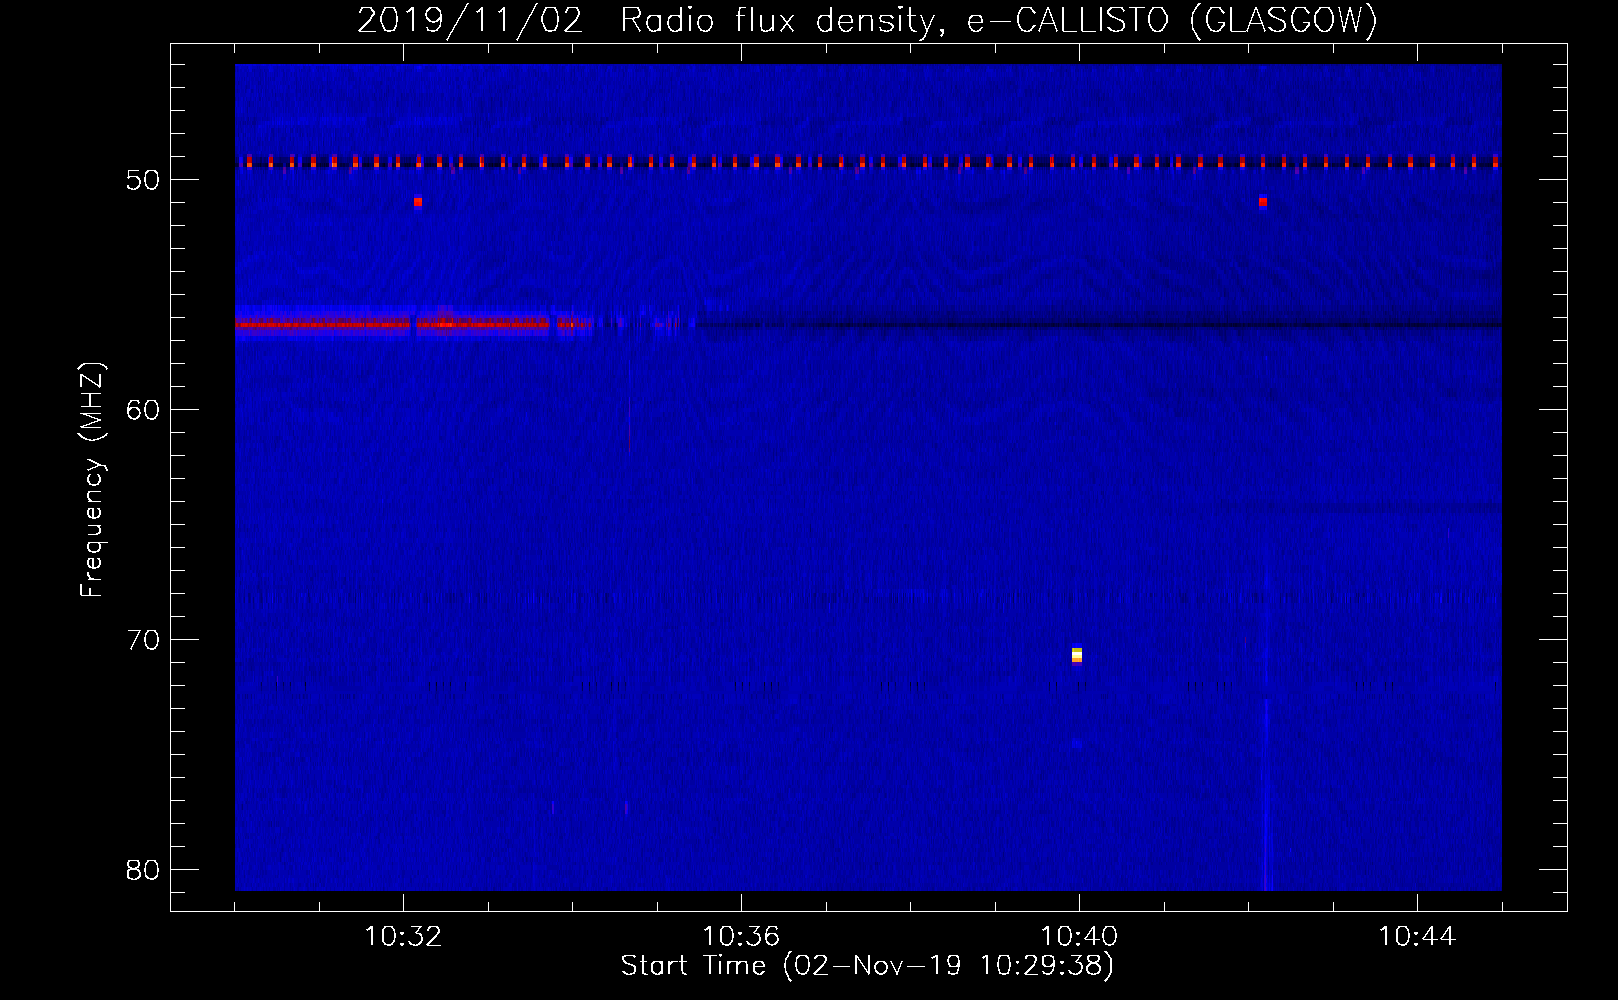Click the 10:40 time tick label
Viewport: 1618px width, 1000px height.
click(1079, 937)
